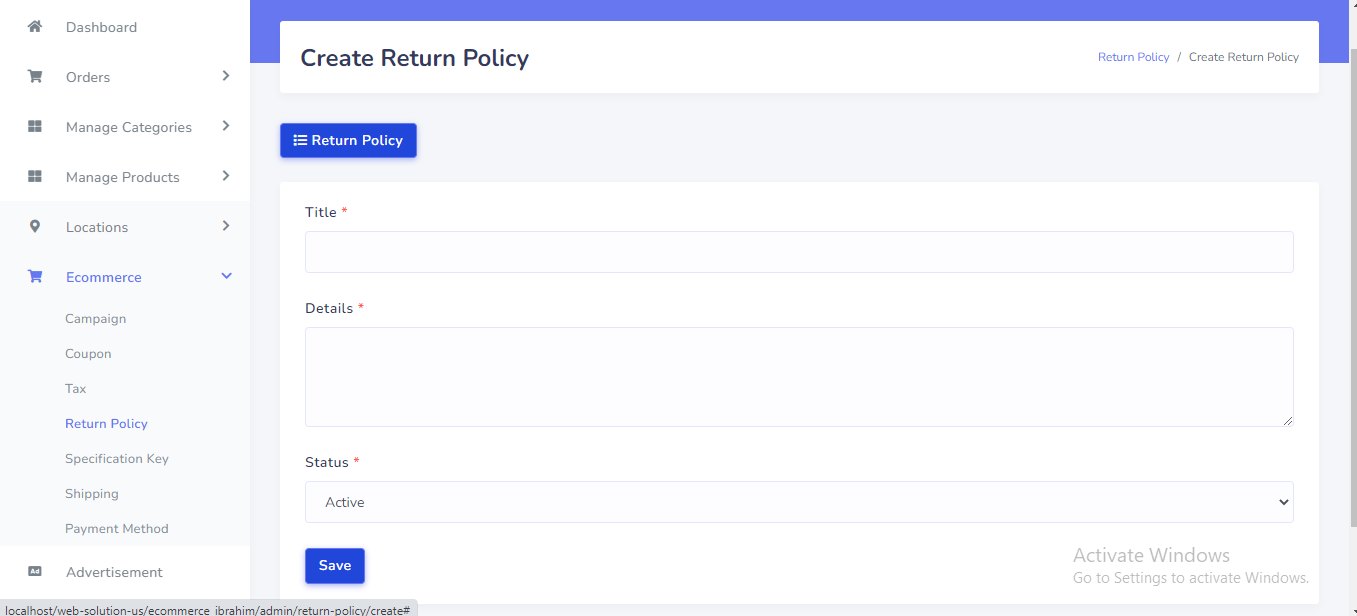
Task: Open the Payment Method menu item
Action: click(117, 529)
